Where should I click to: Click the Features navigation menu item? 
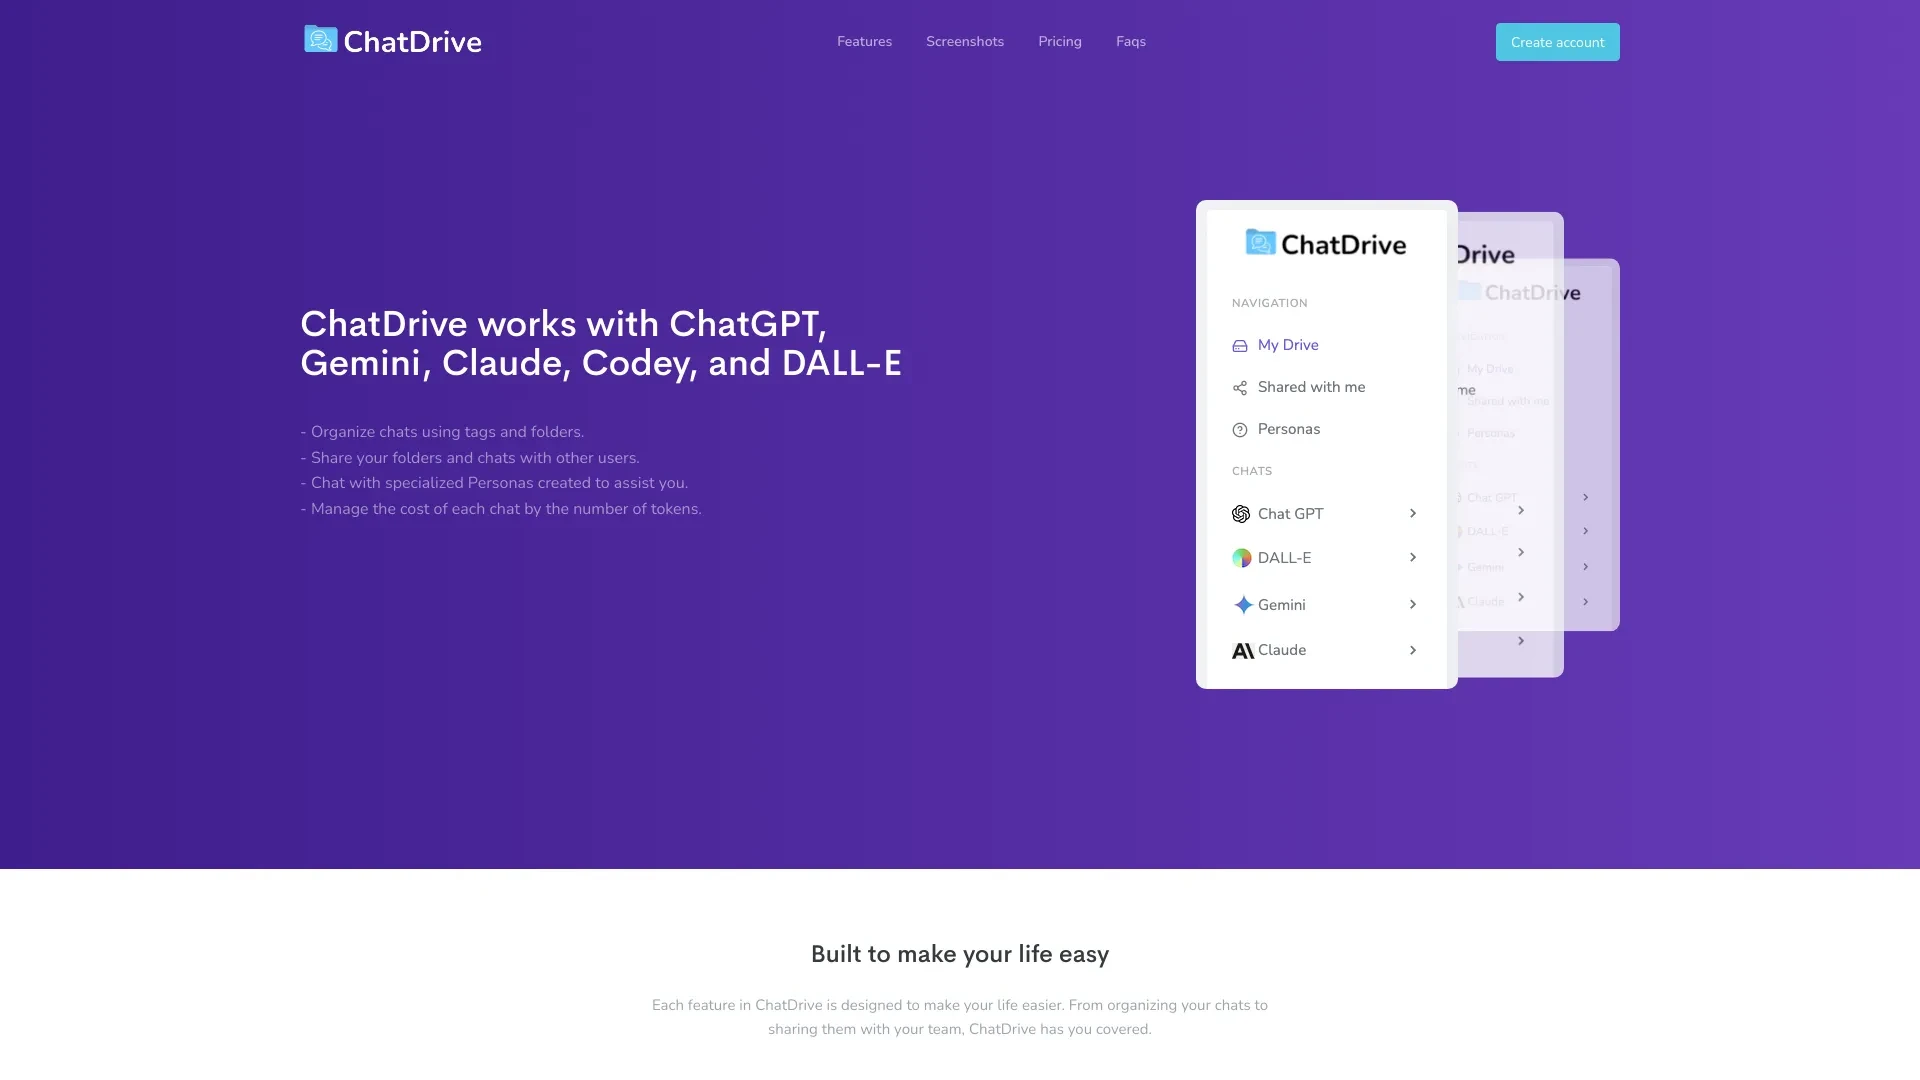(x=864, y=41)
